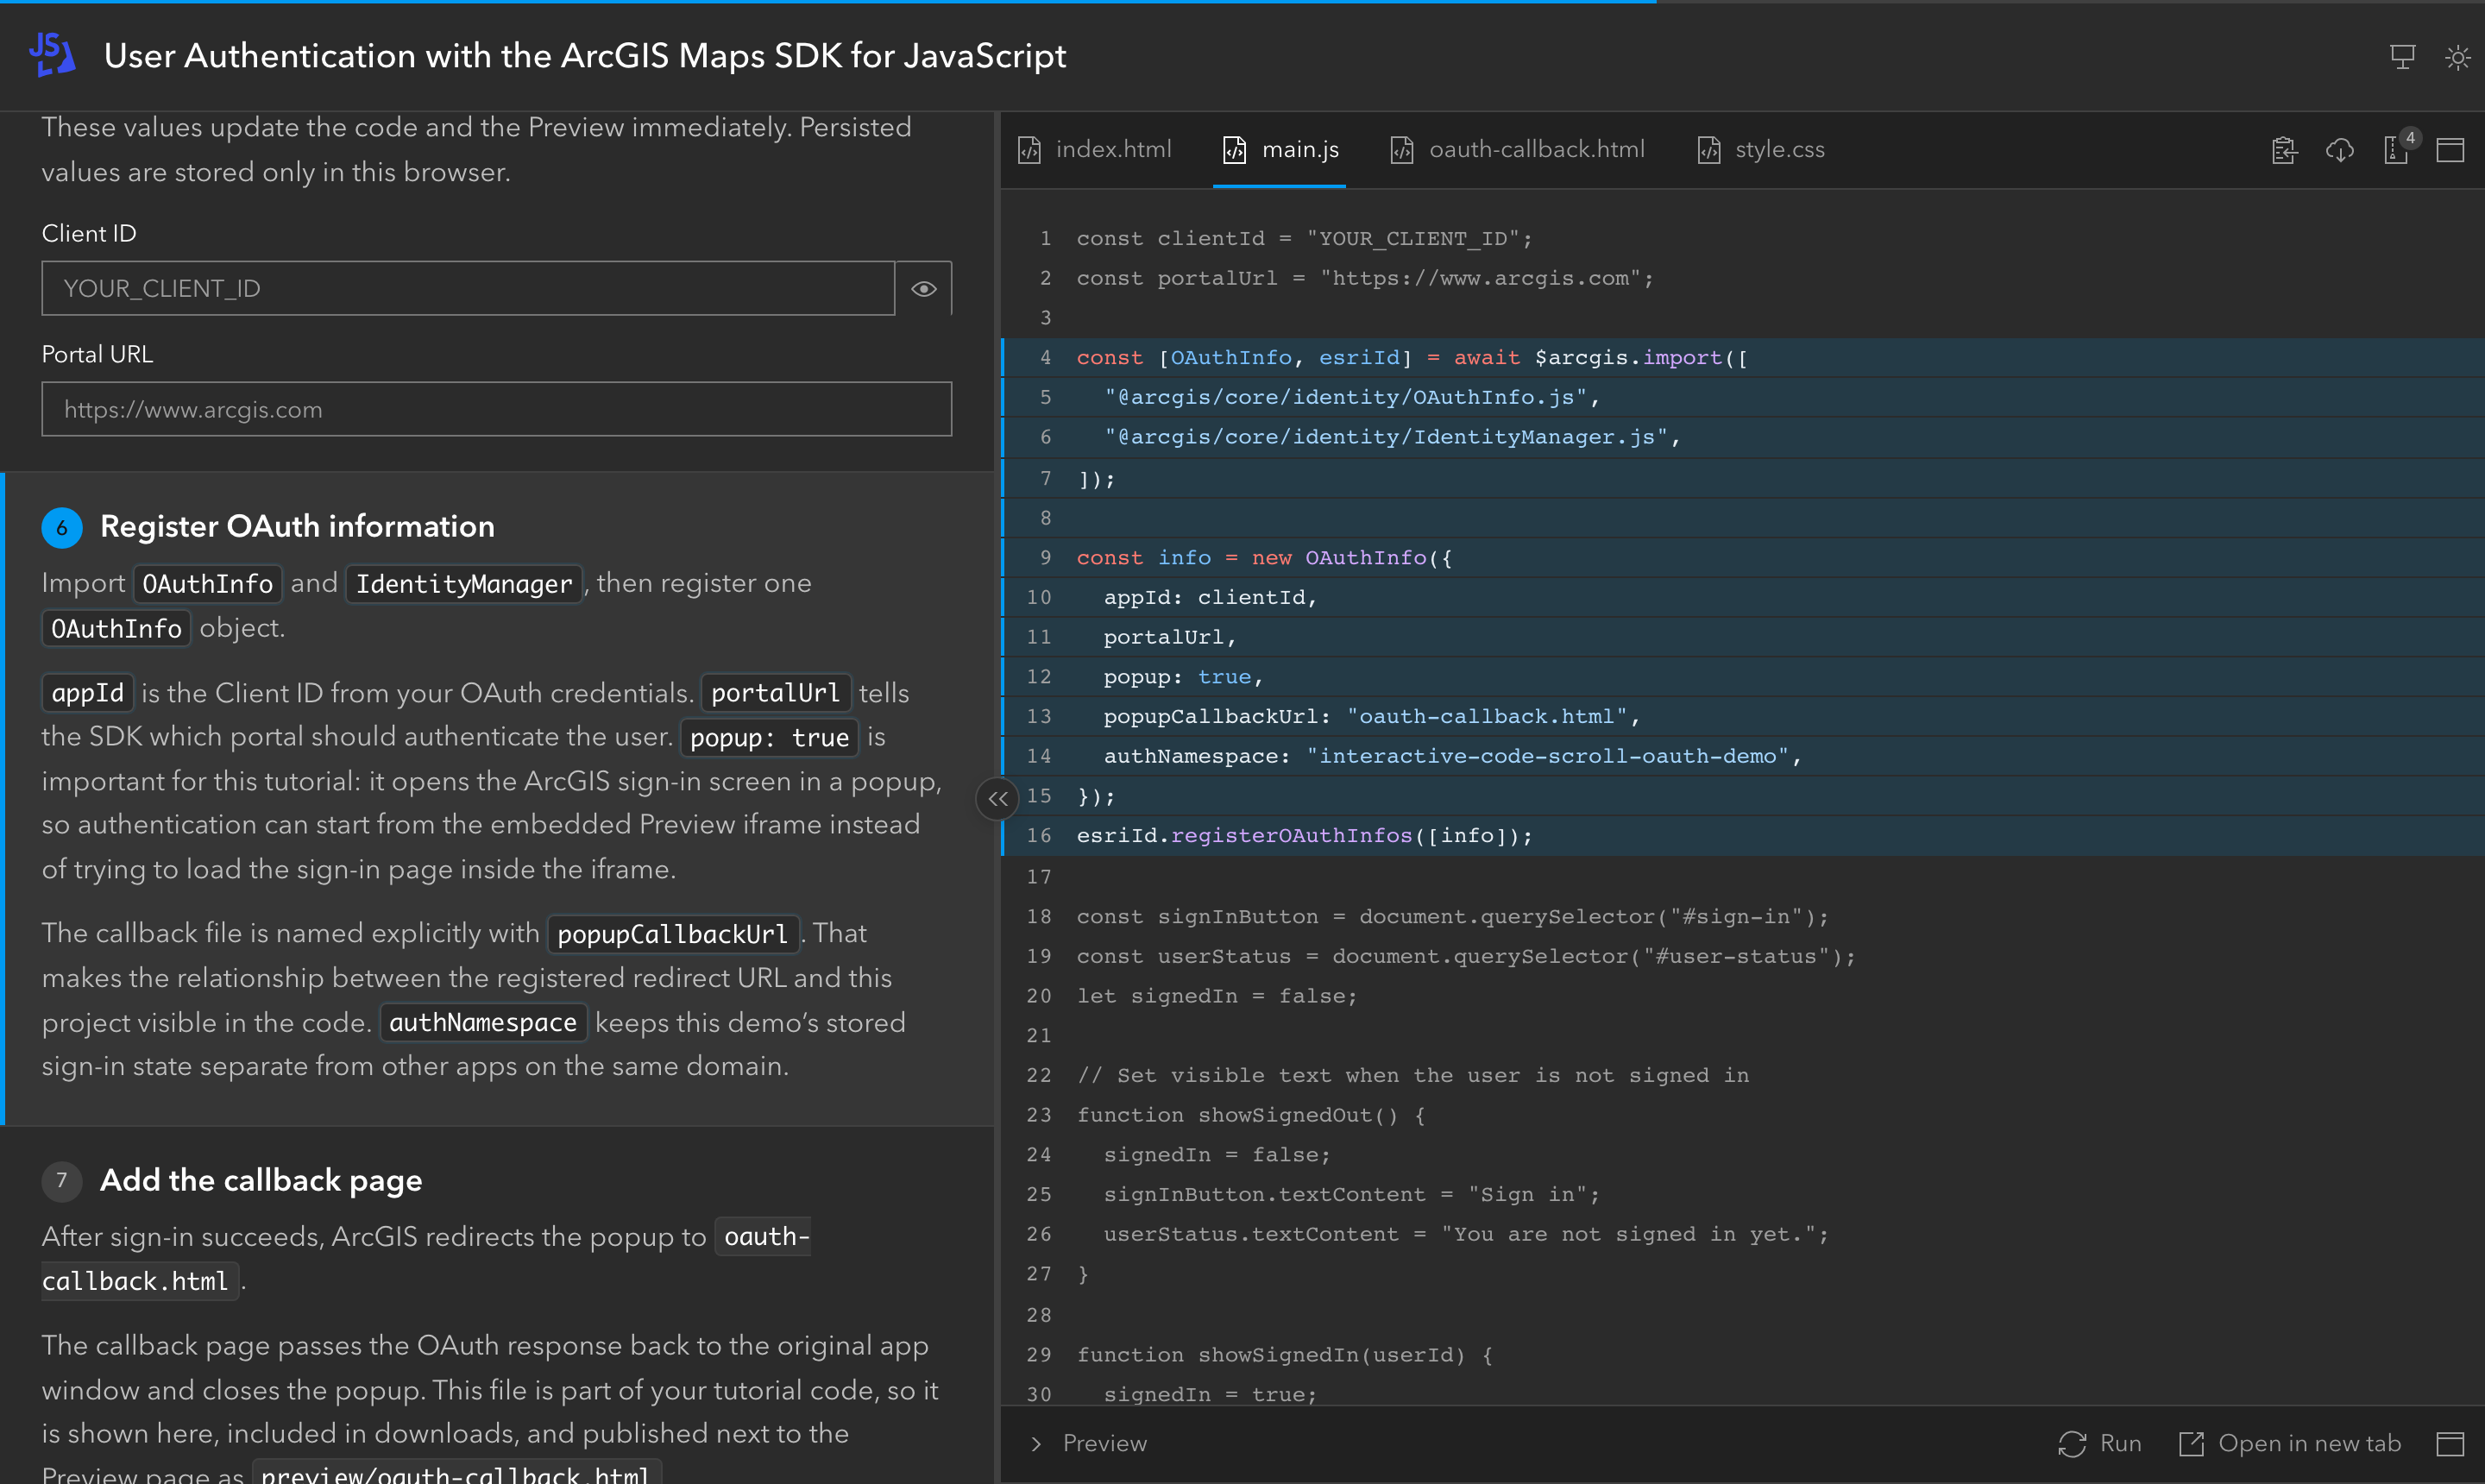Click line number 9 in gutter

(1045, 557)
